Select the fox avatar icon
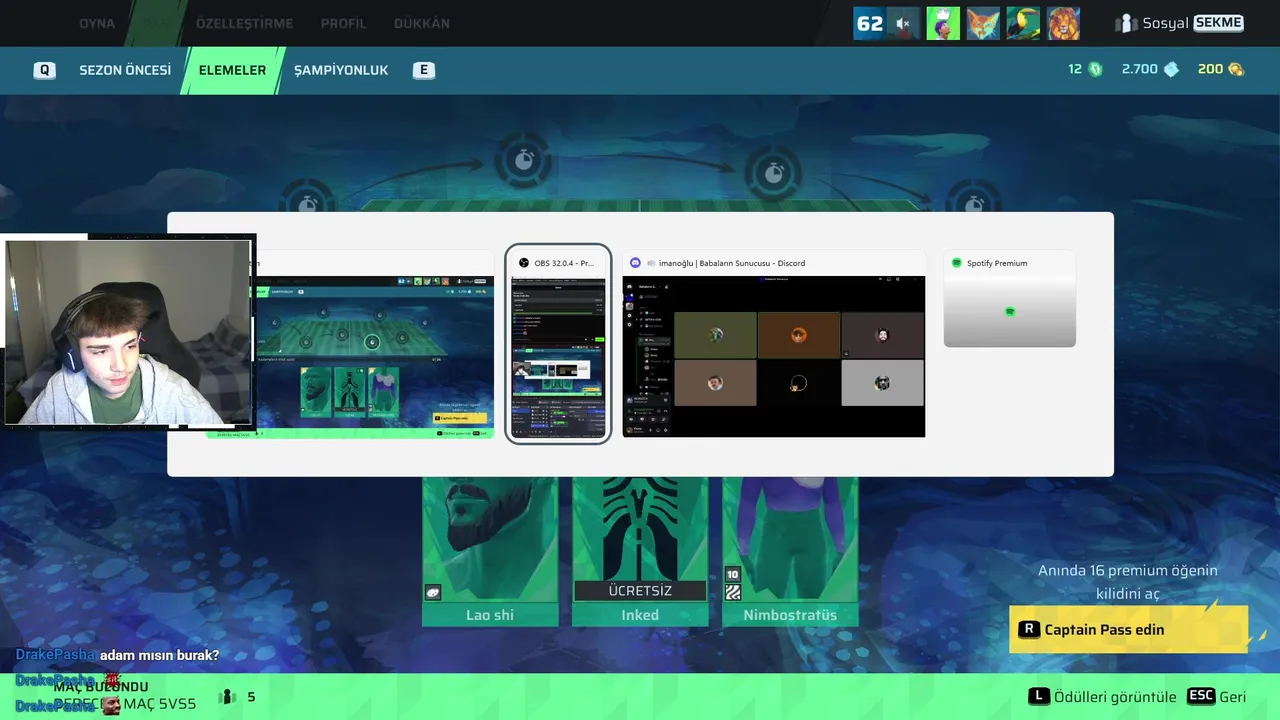Screen dimensions: 1280x720 coord(983,23)
